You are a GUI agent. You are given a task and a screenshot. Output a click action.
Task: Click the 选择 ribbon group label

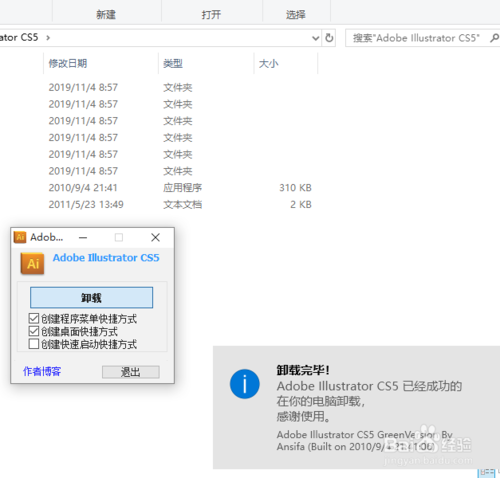[296, 14]
